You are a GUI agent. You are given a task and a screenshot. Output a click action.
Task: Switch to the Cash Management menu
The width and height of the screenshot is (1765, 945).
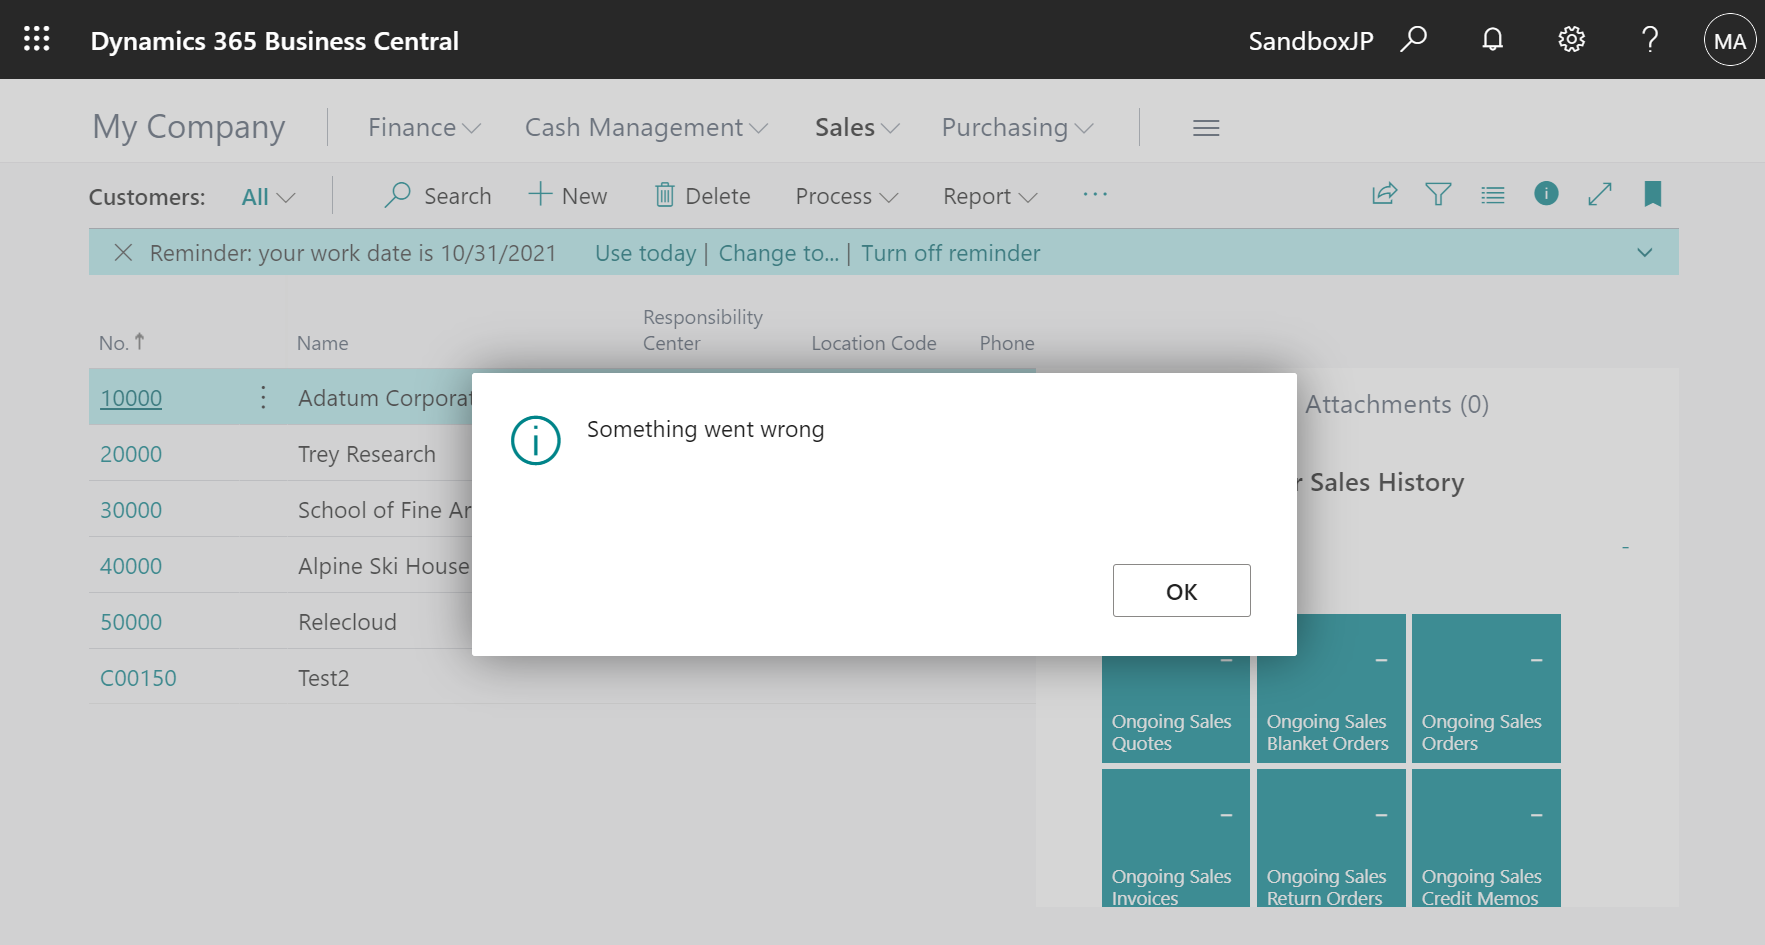pyautogui.click(x=645, y=127)
